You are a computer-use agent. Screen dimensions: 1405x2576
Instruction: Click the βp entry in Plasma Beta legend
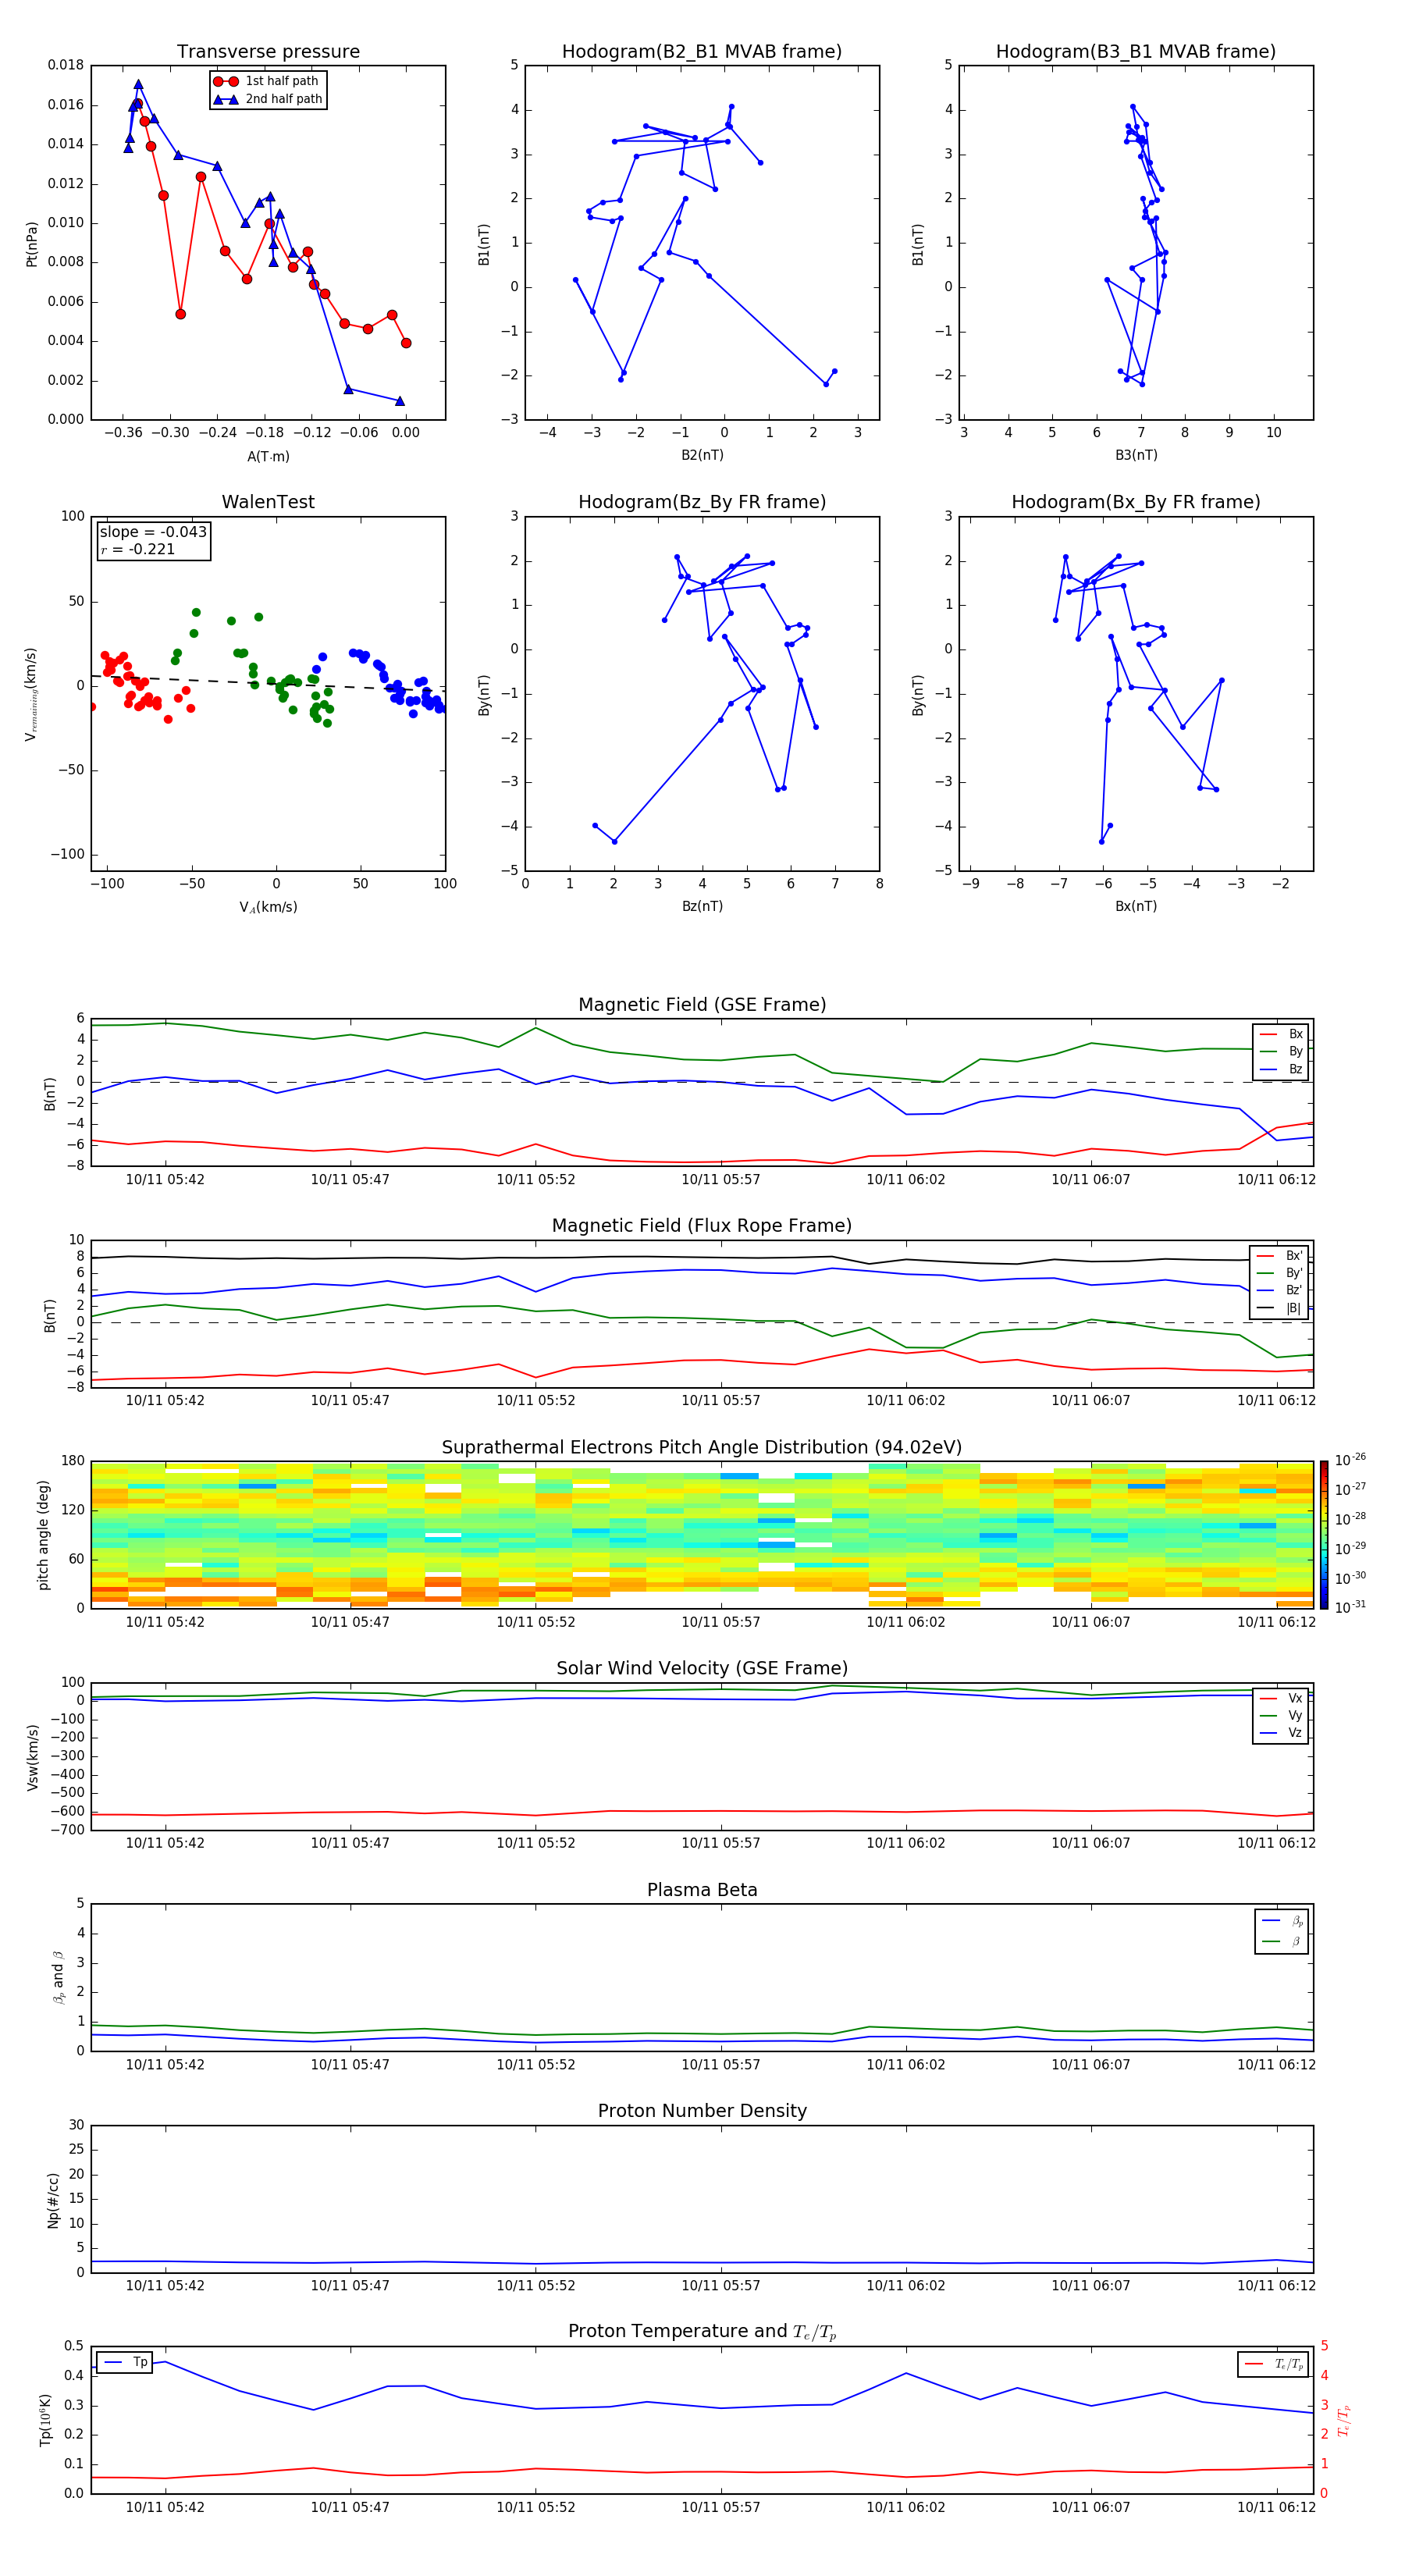tap(1282, 1921)
